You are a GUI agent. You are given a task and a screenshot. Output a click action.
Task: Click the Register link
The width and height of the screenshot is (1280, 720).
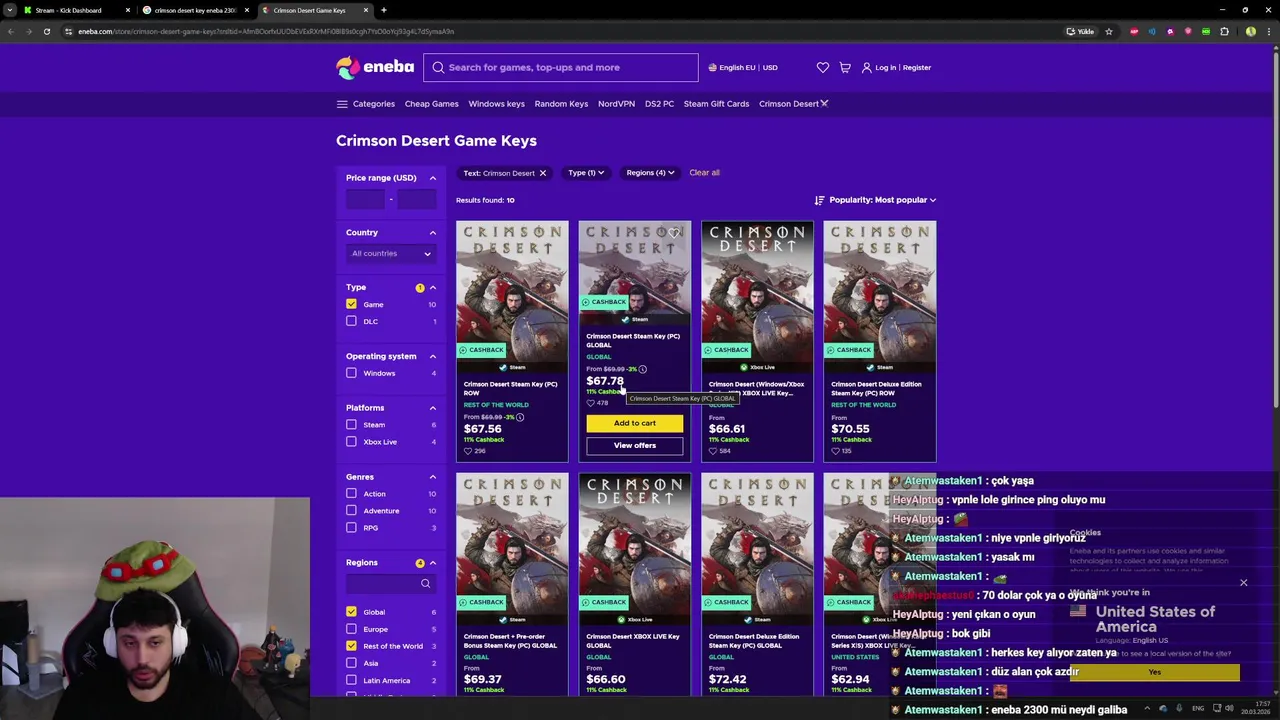point(917,67)
